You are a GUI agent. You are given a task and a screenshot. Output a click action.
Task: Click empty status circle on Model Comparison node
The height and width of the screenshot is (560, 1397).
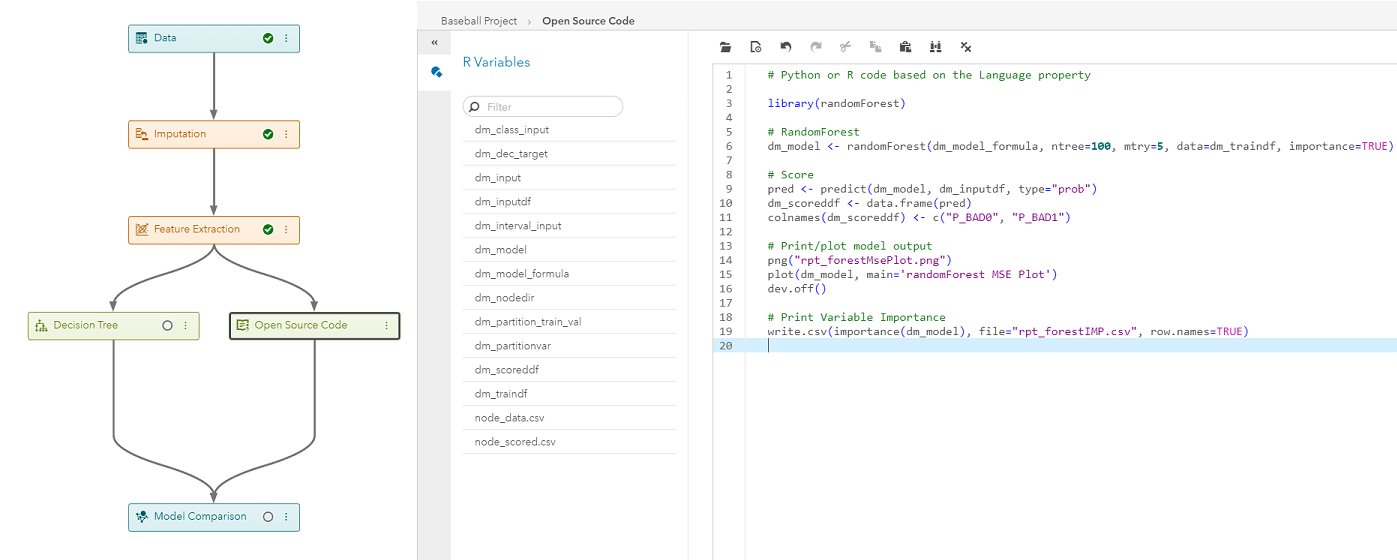pos(268,517)
